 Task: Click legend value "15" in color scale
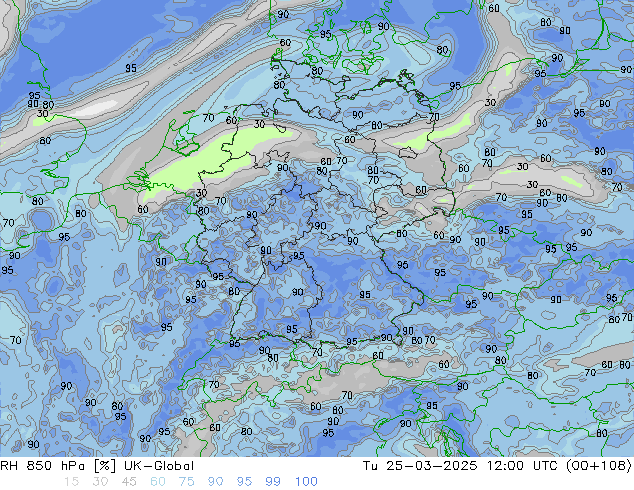72,482
